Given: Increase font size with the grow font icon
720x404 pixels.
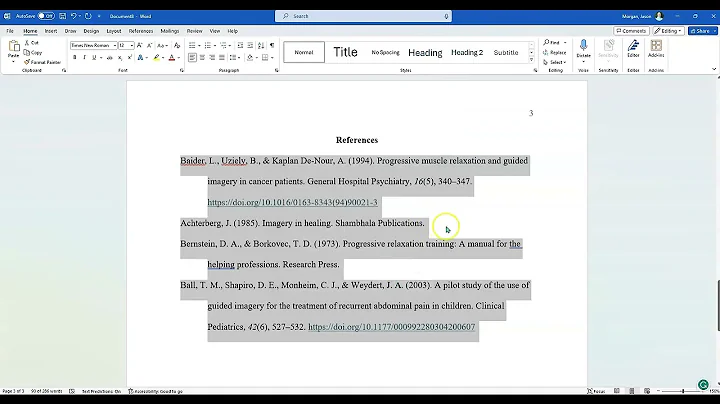Looking at the screenshot, I should (140, 45).
